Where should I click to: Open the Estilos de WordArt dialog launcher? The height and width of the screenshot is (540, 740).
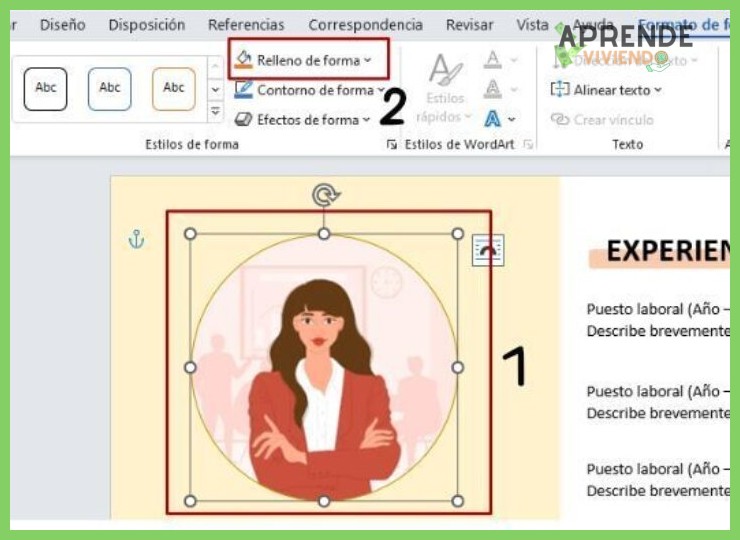coord(528,144)
